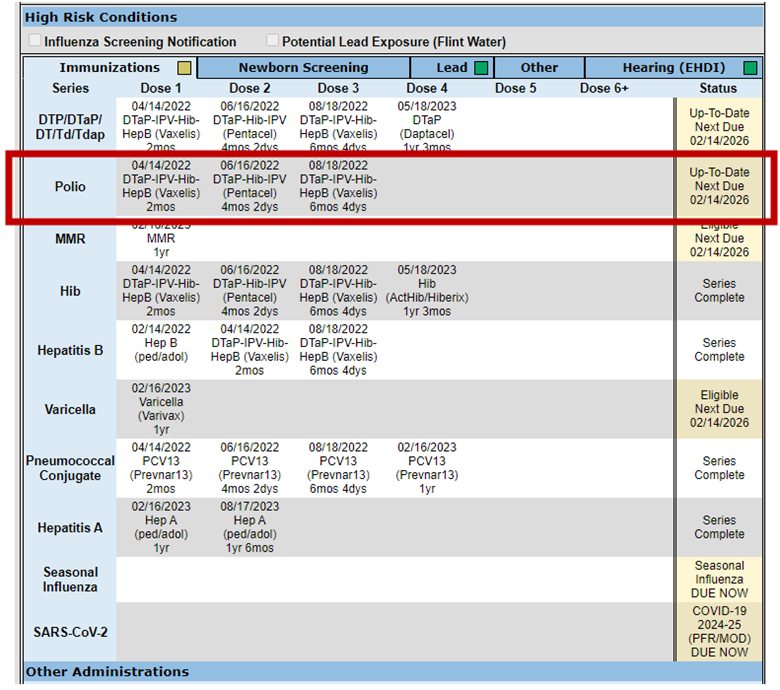This screenshot has width=780, height=690.
Task: Click Hepatitis B Series Complete status cell
Action: [719, 350]
